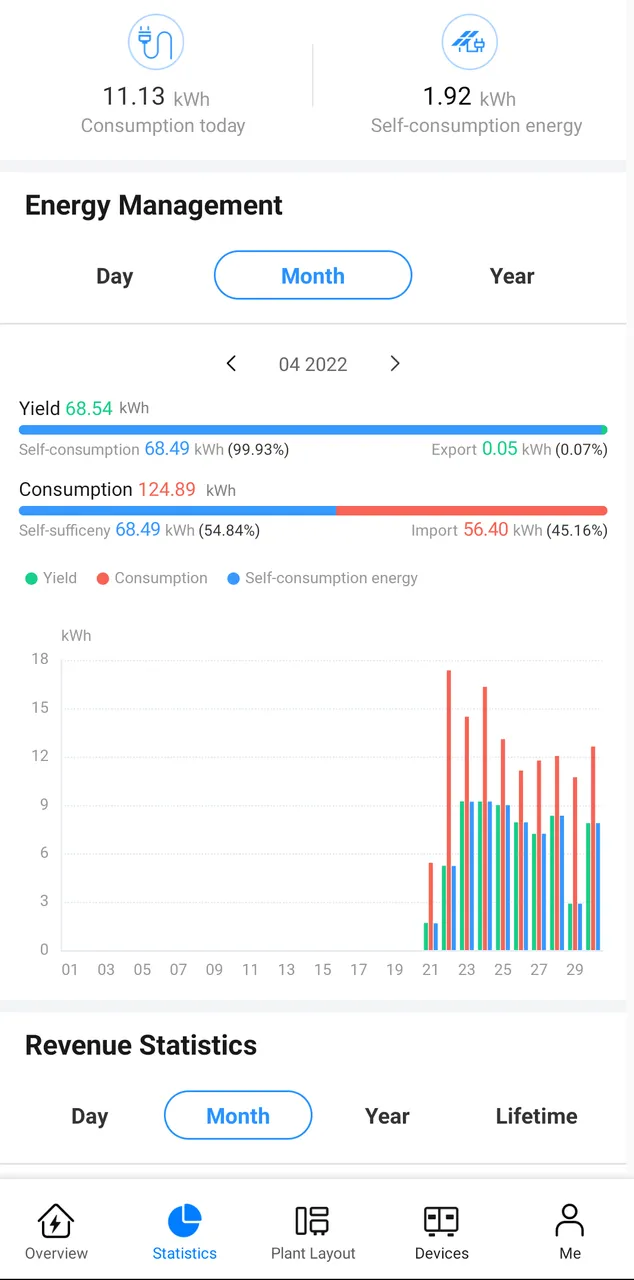
Task: Toggle the Consumption series in the chart legend
Action: pos(152,578)
